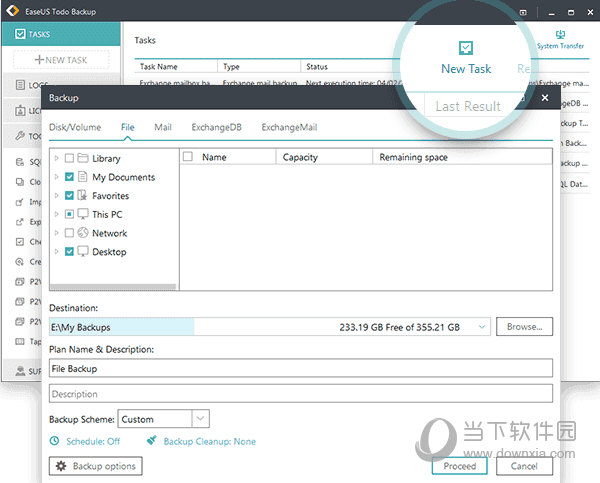This screenshot has height=483, width=600.
Task: Click the Schedule clock icon
Action: pos(55,441)
